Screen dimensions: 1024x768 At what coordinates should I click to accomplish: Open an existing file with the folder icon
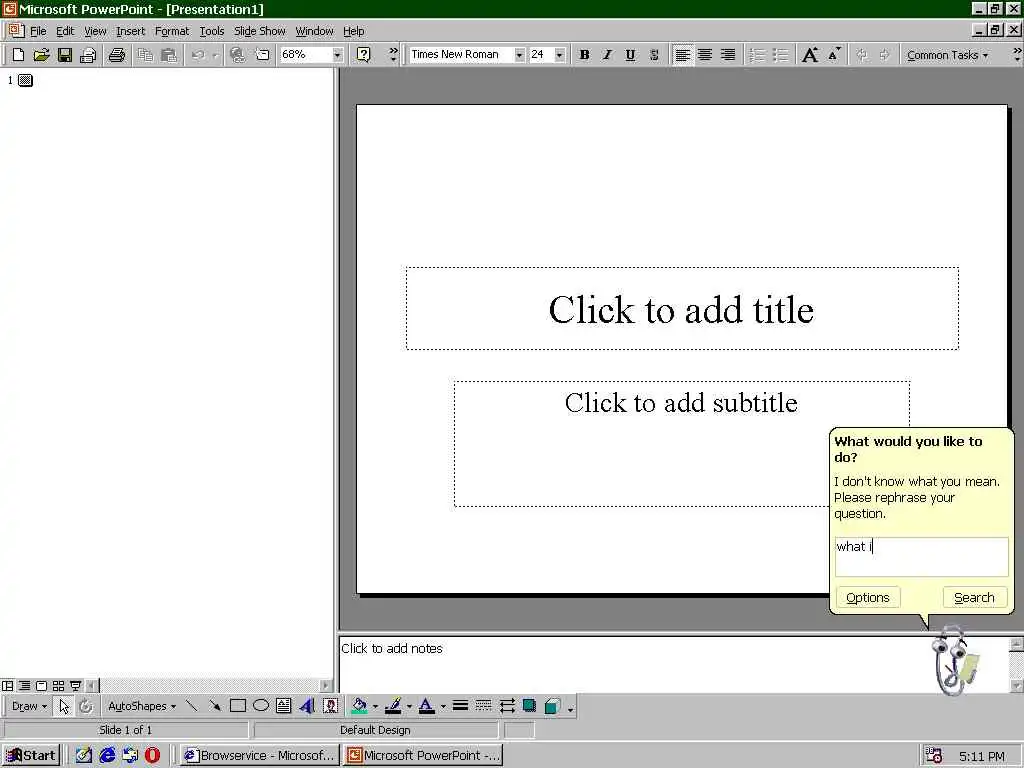(x=41, y=55)
